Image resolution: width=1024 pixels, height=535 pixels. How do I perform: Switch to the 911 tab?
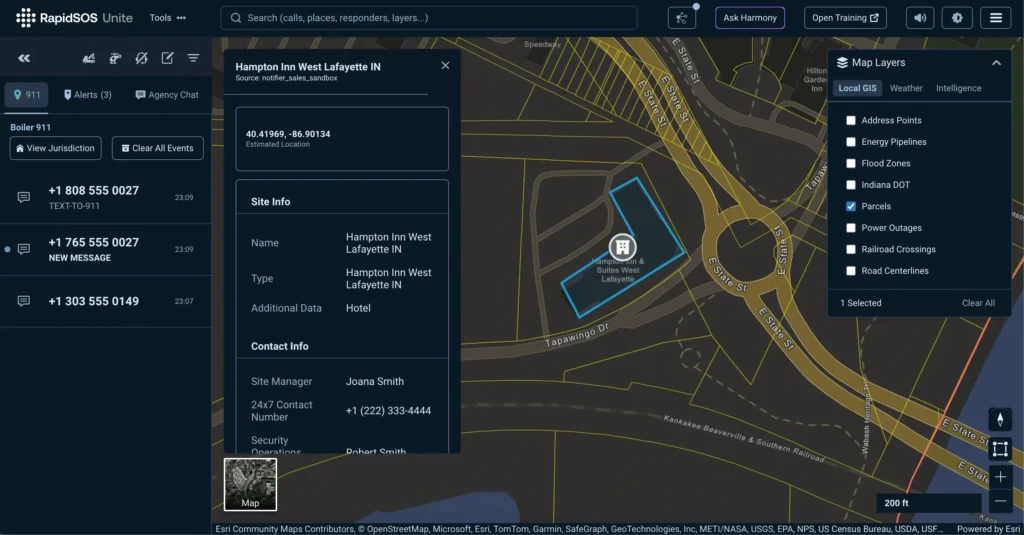(x=27, y=95)
